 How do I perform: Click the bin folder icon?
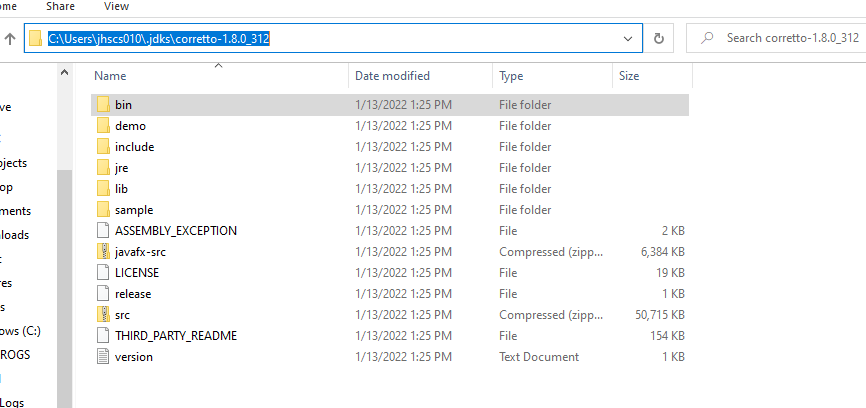[103, 104]
